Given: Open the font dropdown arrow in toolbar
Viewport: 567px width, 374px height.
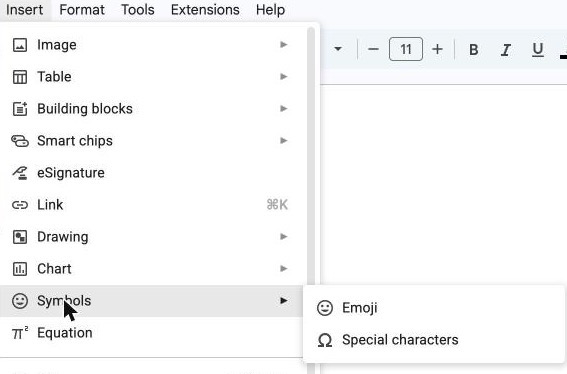Looking at the screenshot, I should pos(338,49).
